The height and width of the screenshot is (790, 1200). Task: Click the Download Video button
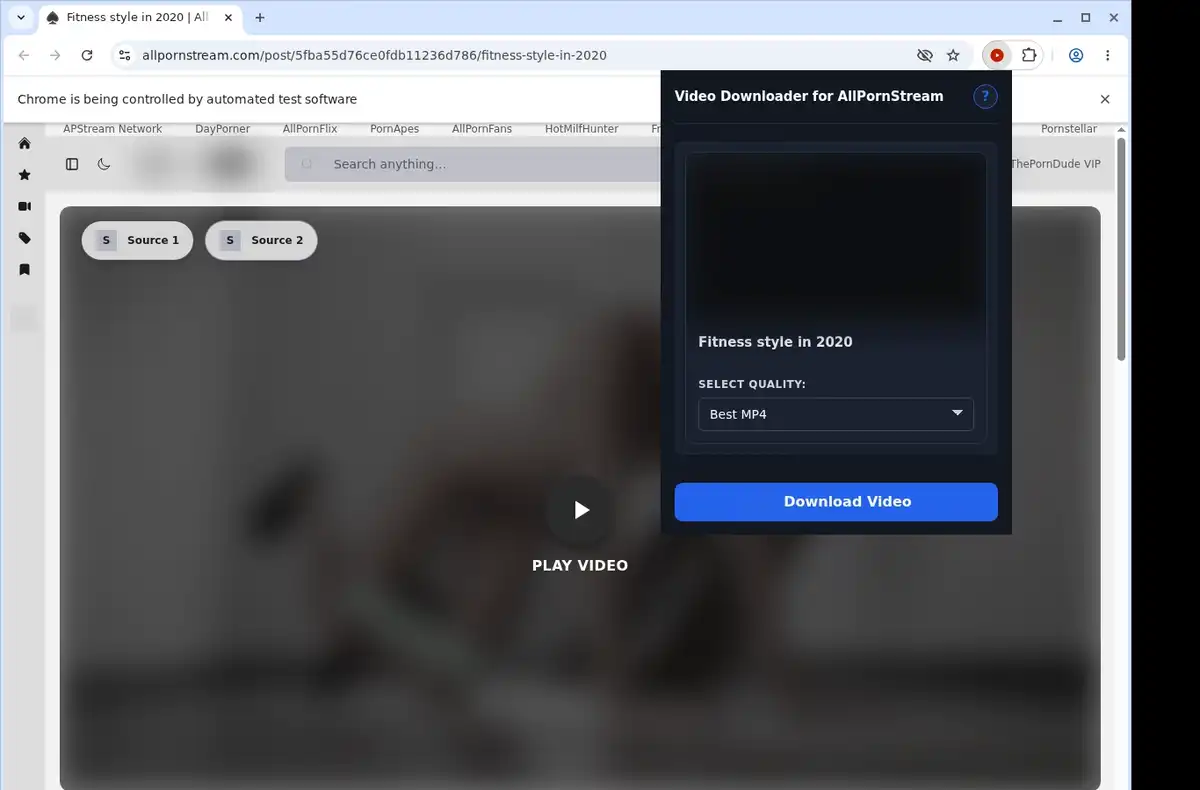[x=836, y=502]
